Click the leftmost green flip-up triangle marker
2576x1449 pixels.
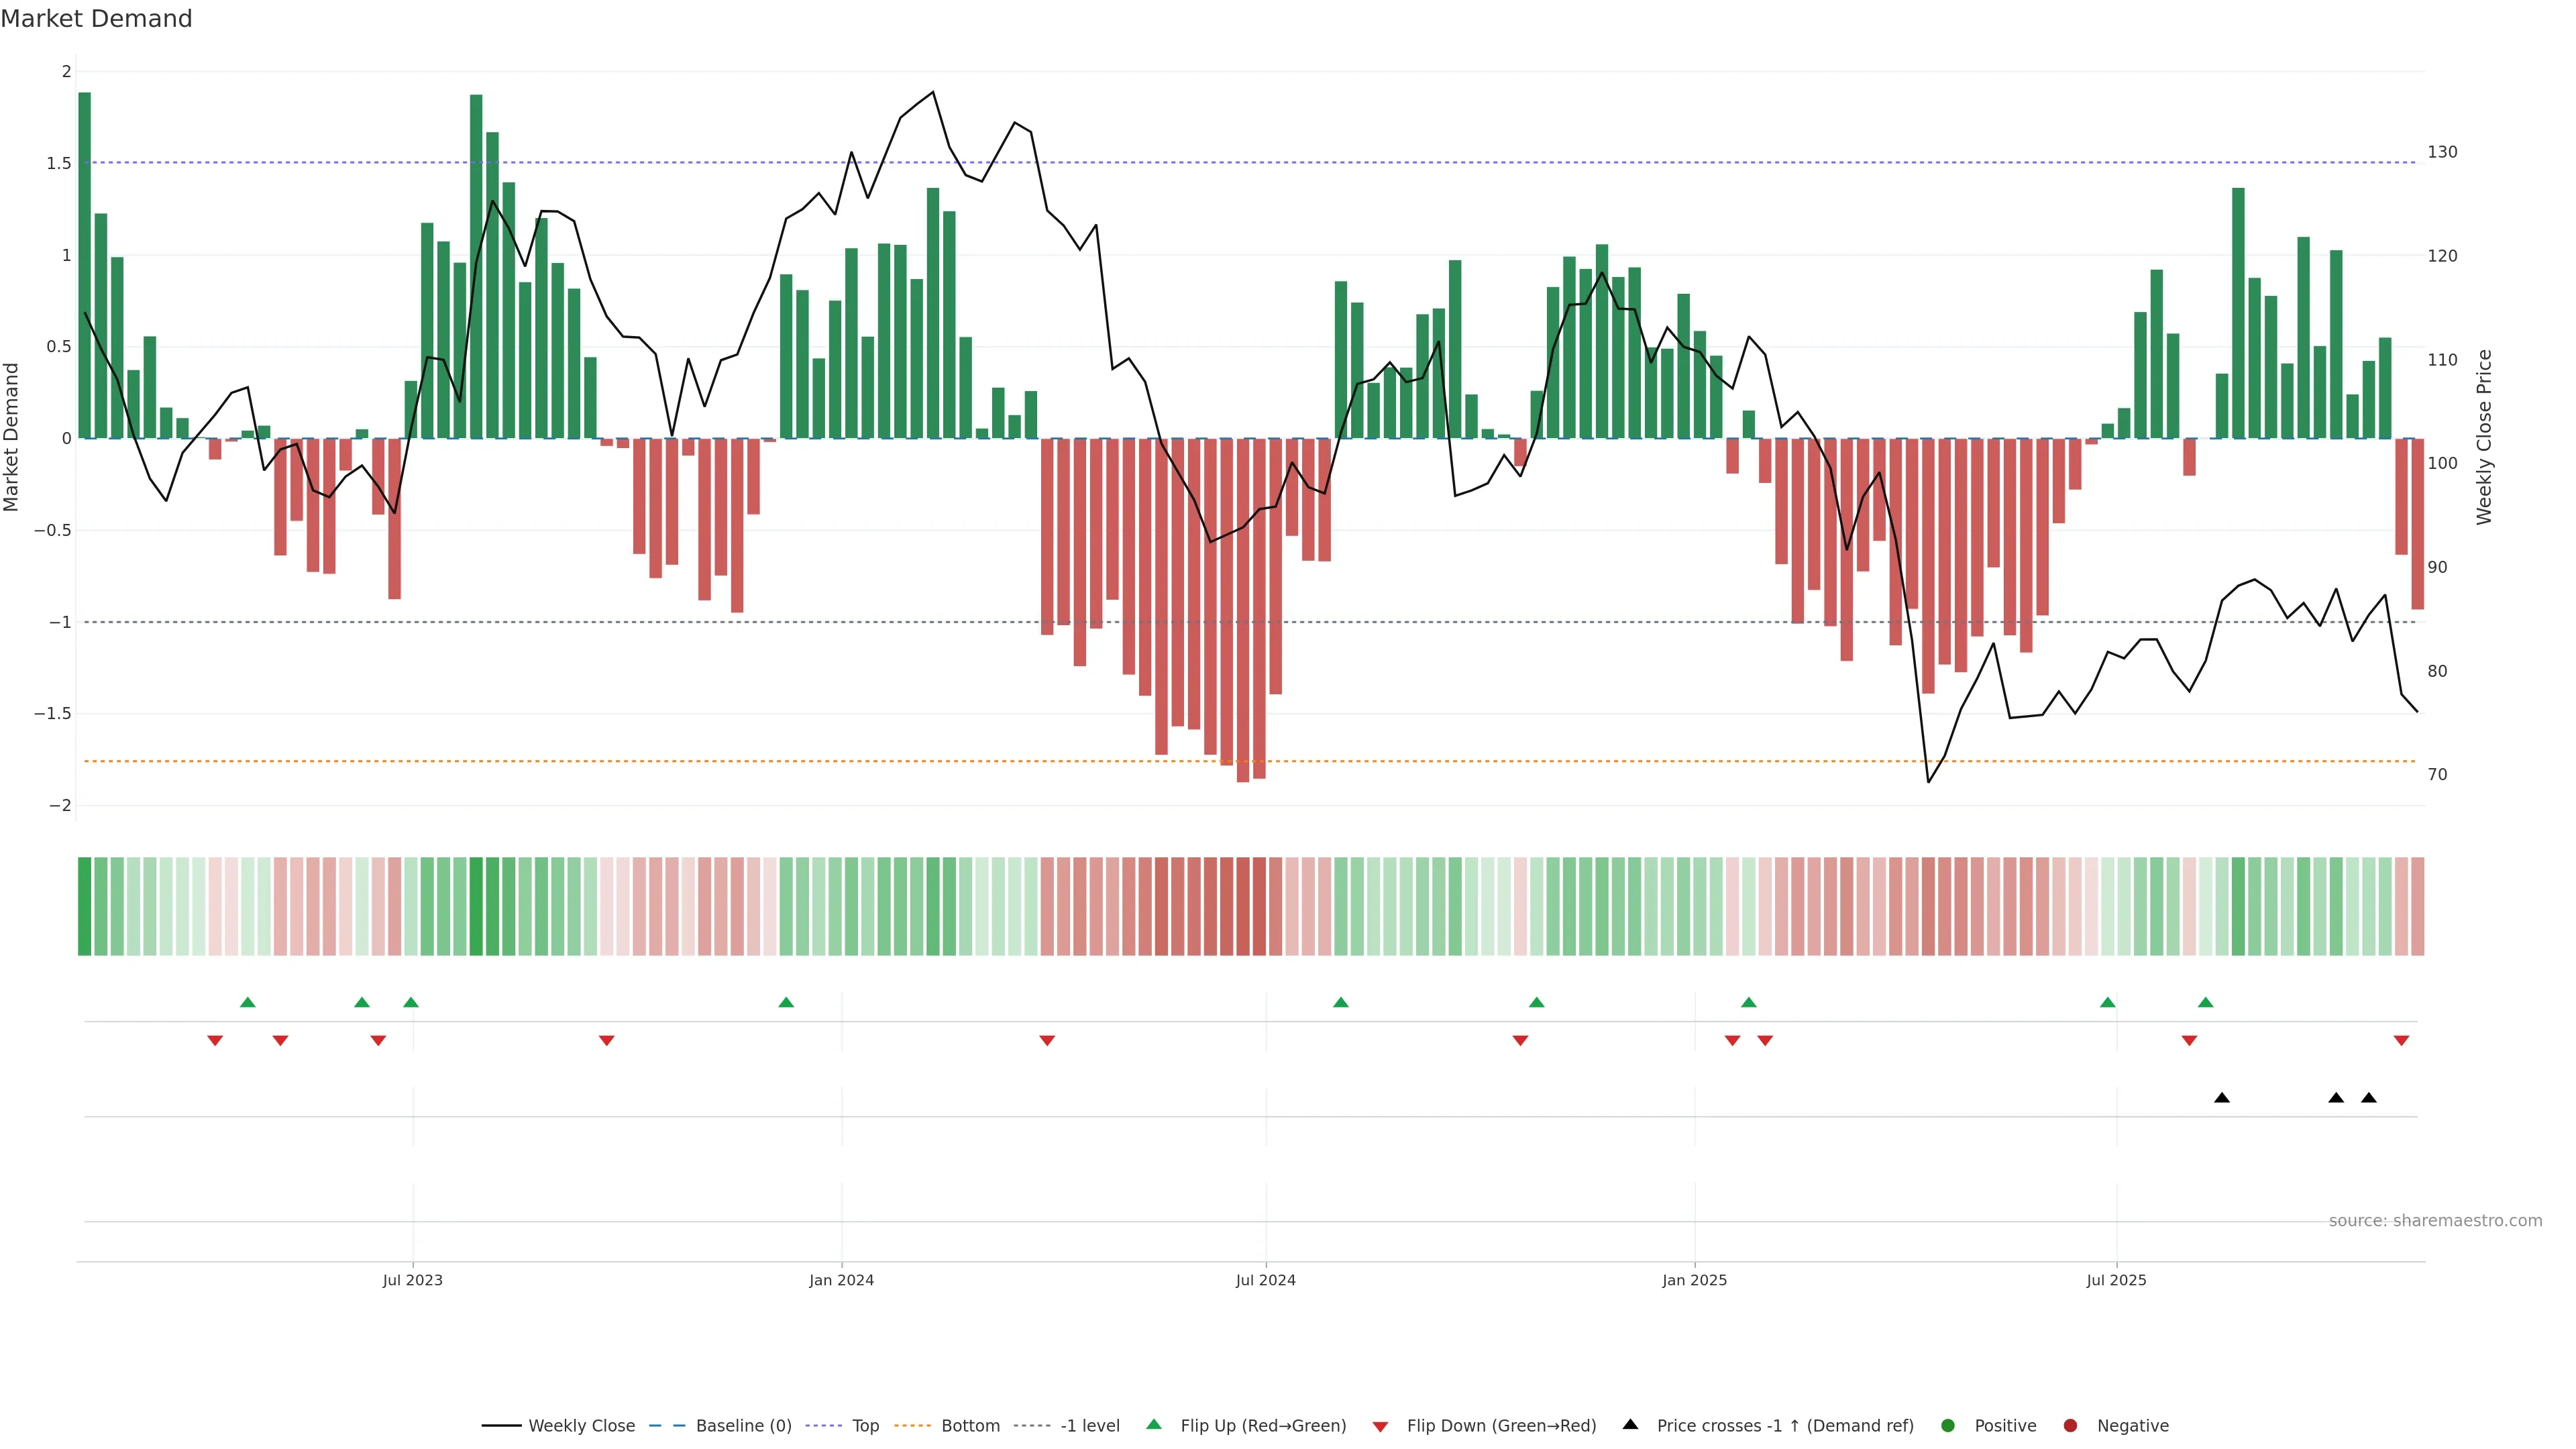pos(248,1002)
